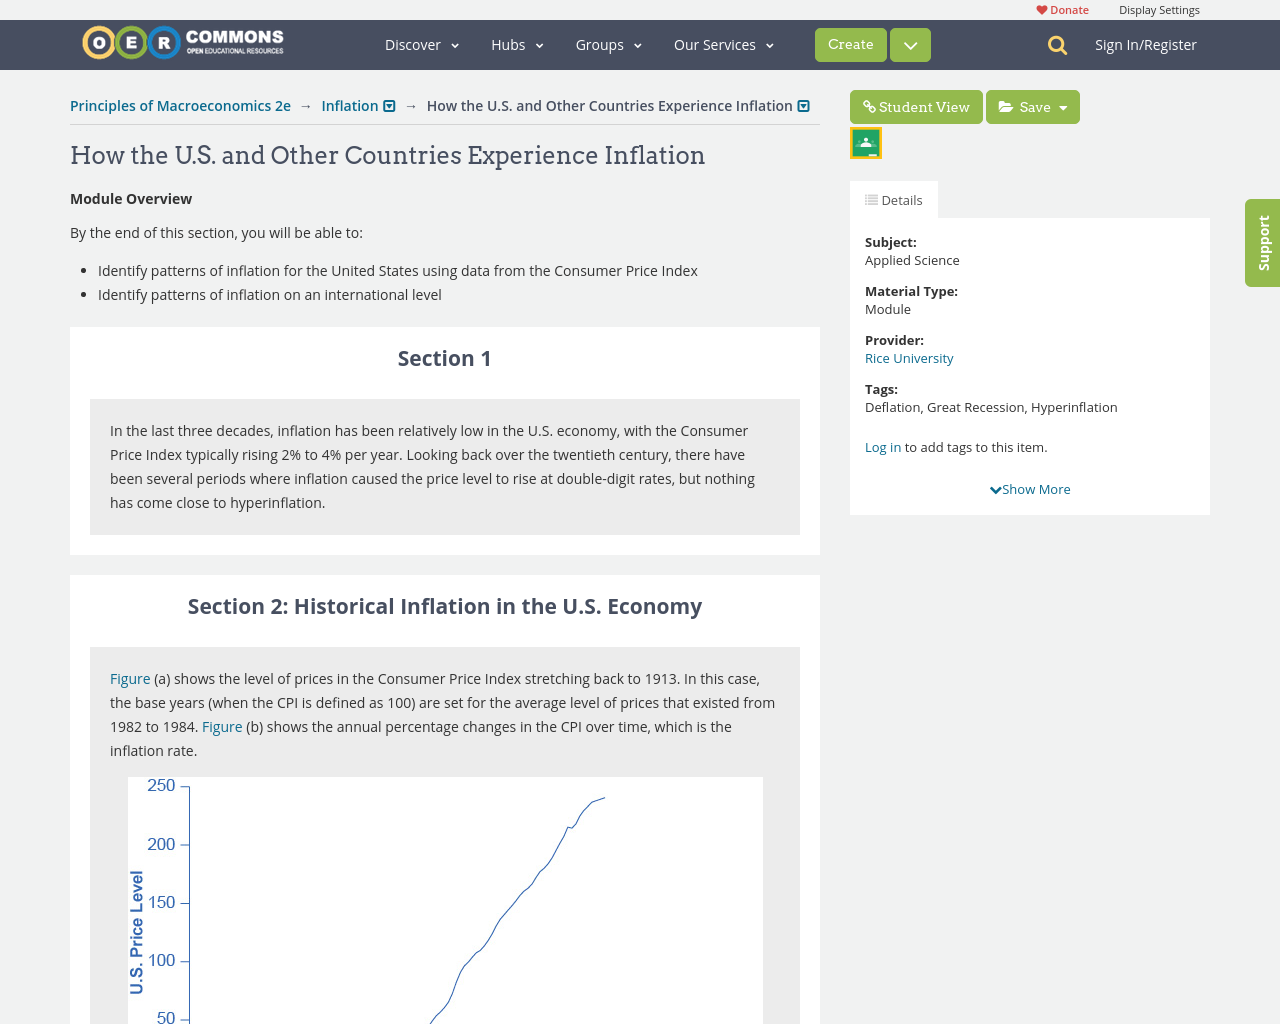Click the OER Commons logo
The height and width of the screenshot is (1024, 1280).
[183, 43]
